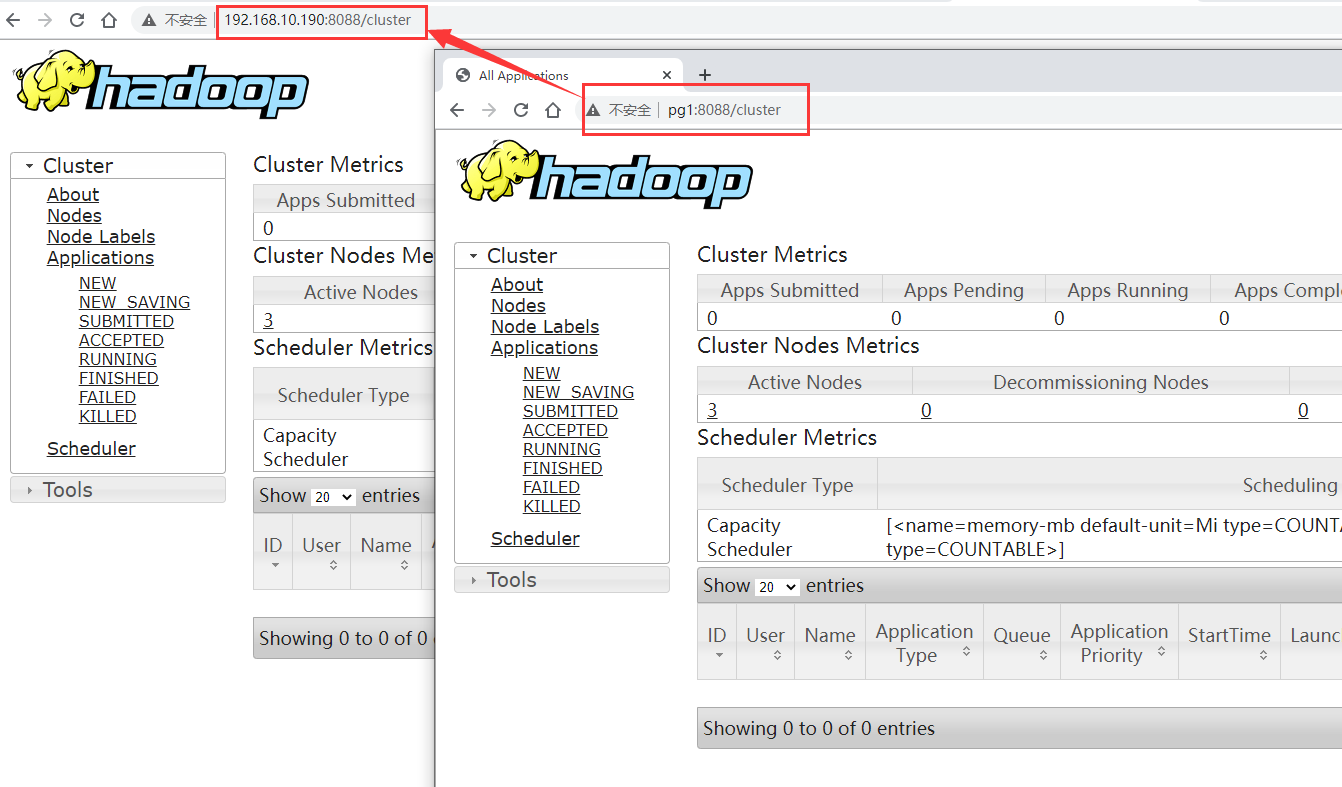Click the Hadoop logo in the front window
Viewport: 1342px width, 787px height.
tap(604, 175)
